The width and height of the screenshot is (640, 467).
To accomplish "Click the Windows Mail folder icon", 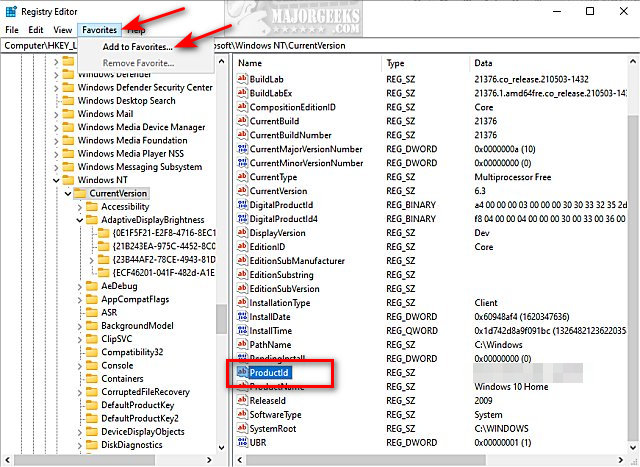I will point(68,113).
